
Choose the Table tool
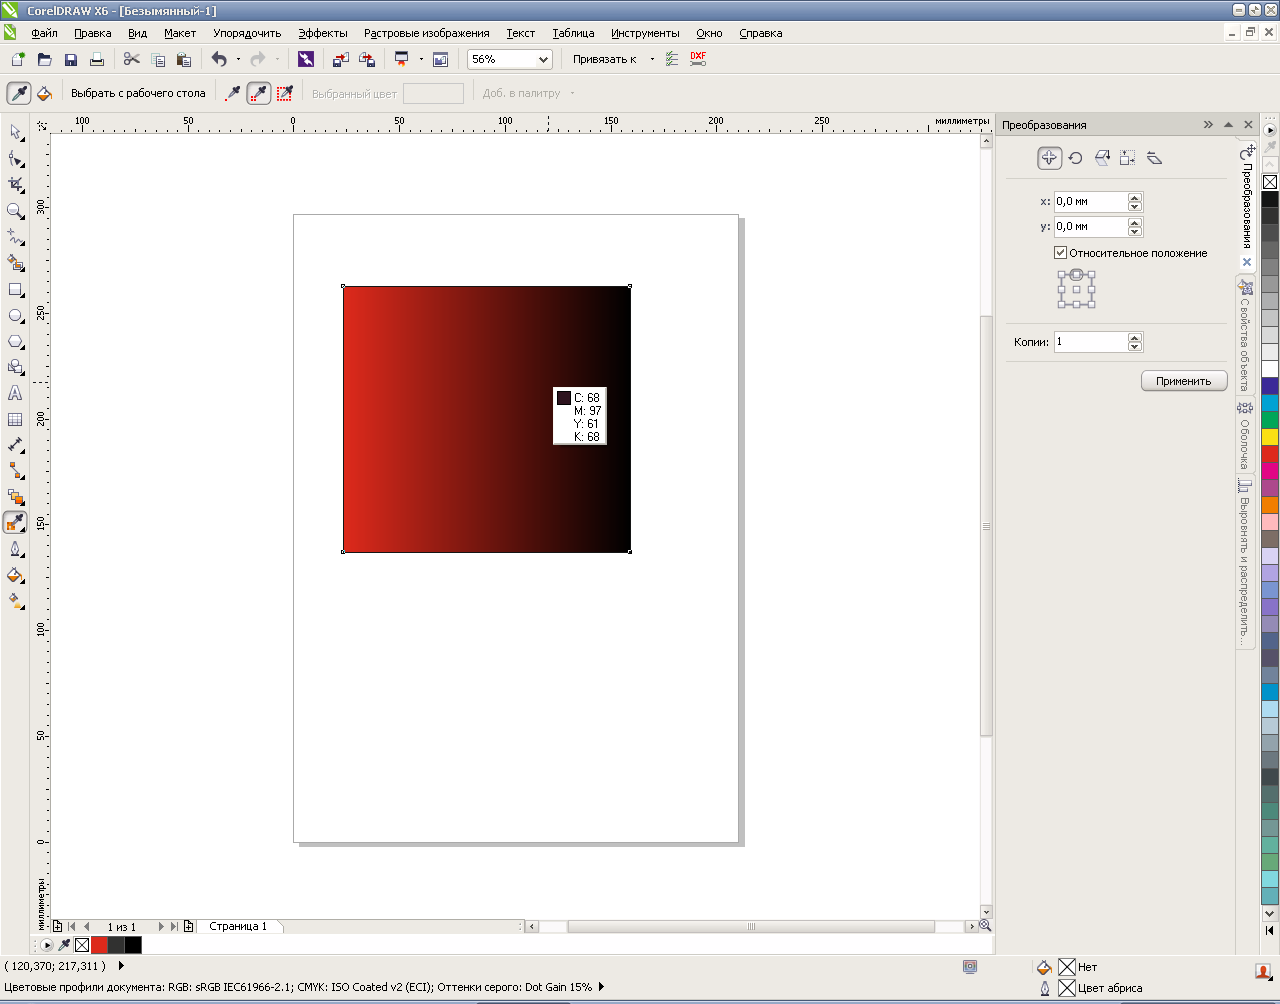tap(15, 420)
